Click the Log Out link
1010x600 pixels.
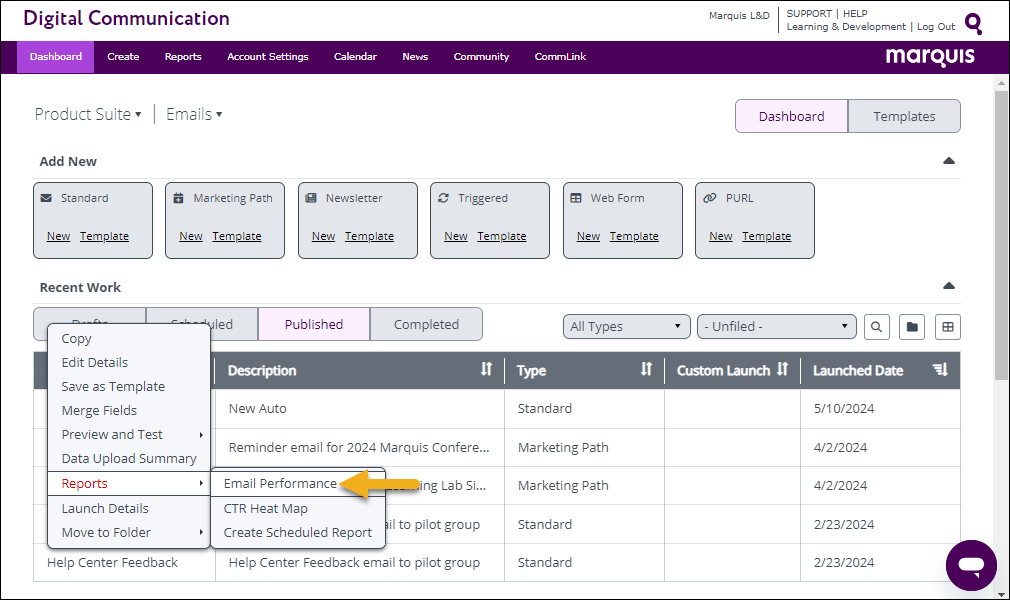pyautogui.click(x=936, y=26)
